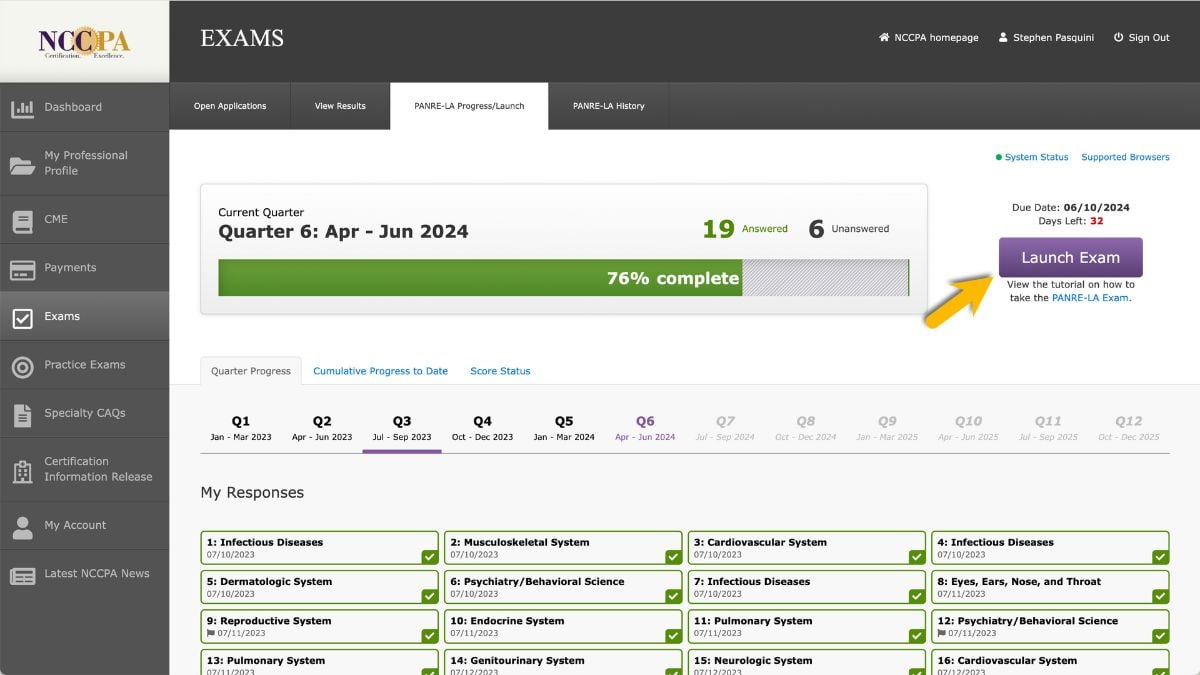1200x675 pixels.
Task: Open the Open Applications tab
Action: pyautogui.click(x=230, y=106)
